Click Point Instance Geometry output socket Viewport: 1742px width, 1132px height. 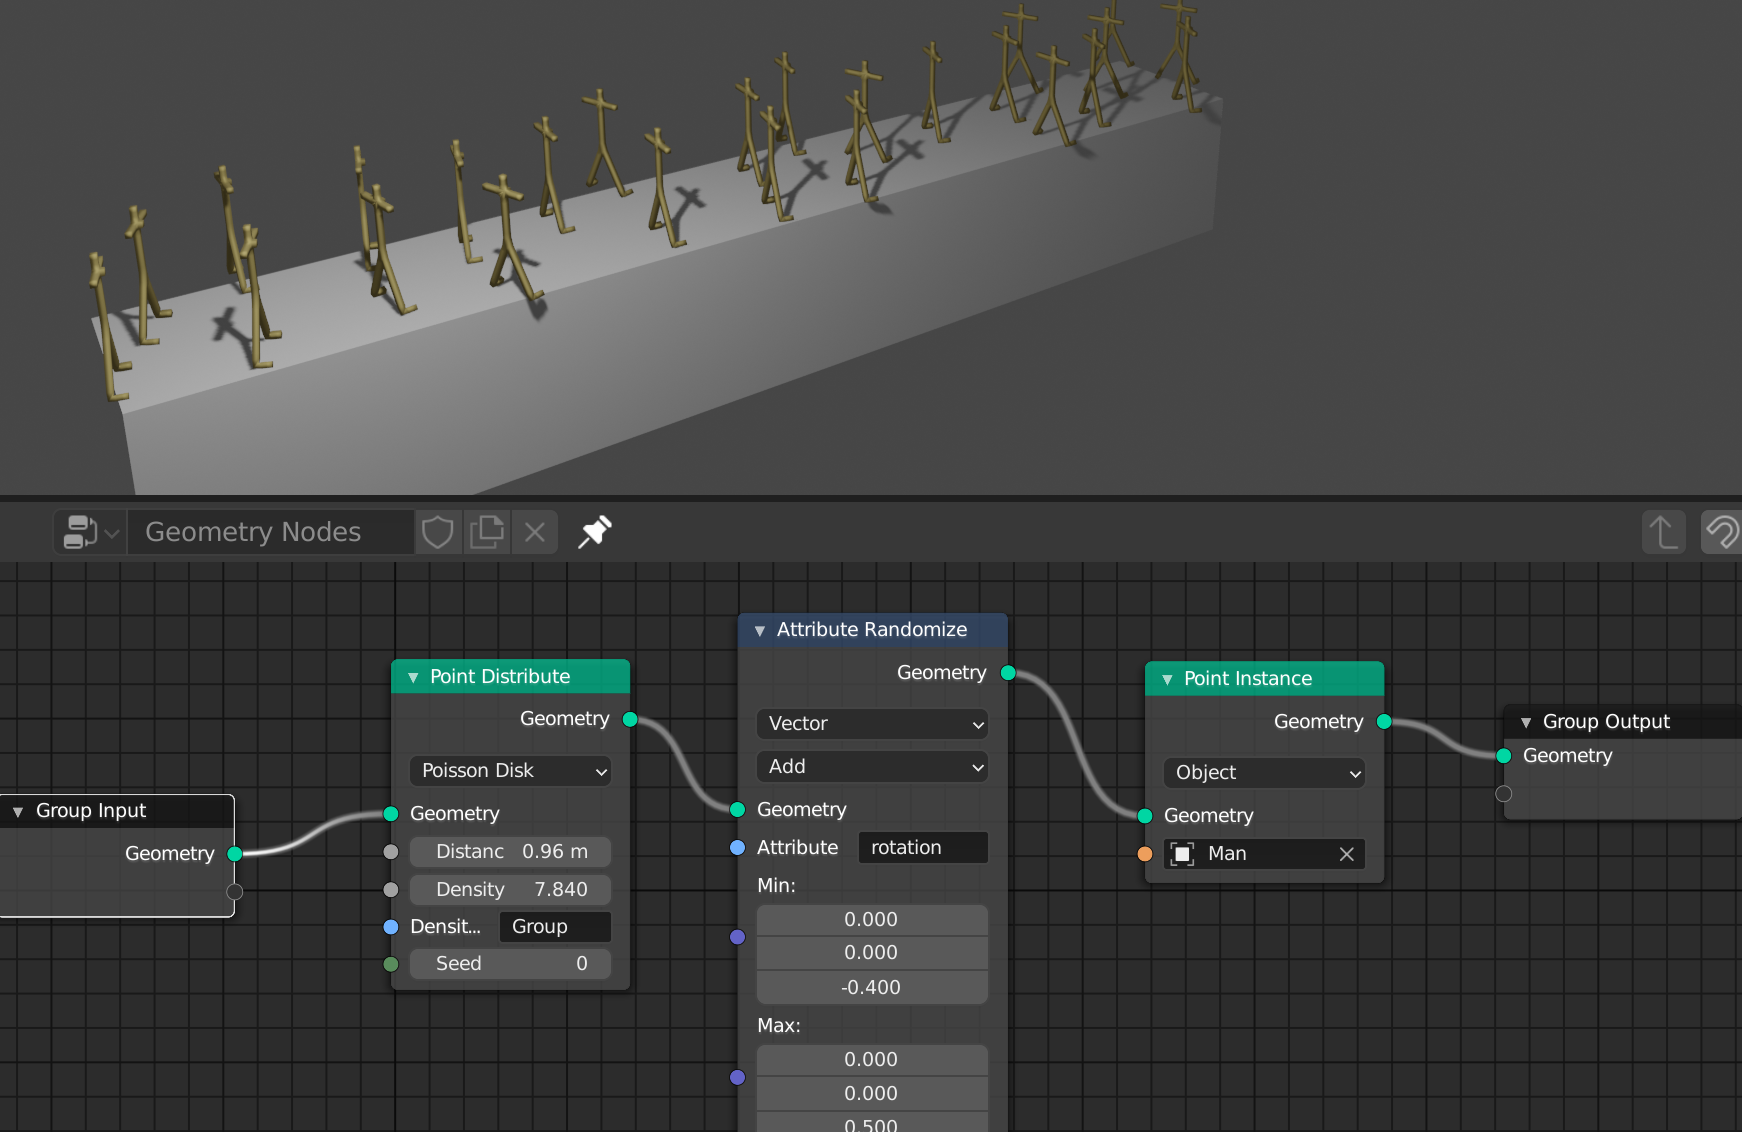tap(1385, 722)
